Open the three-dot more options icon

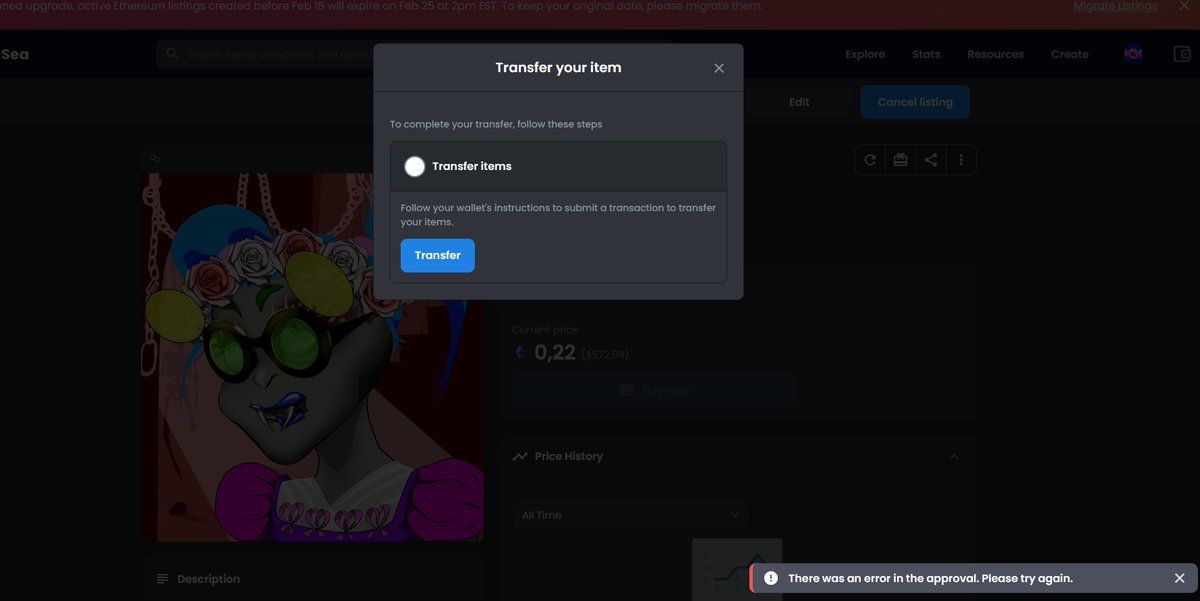tap(961, 160)
